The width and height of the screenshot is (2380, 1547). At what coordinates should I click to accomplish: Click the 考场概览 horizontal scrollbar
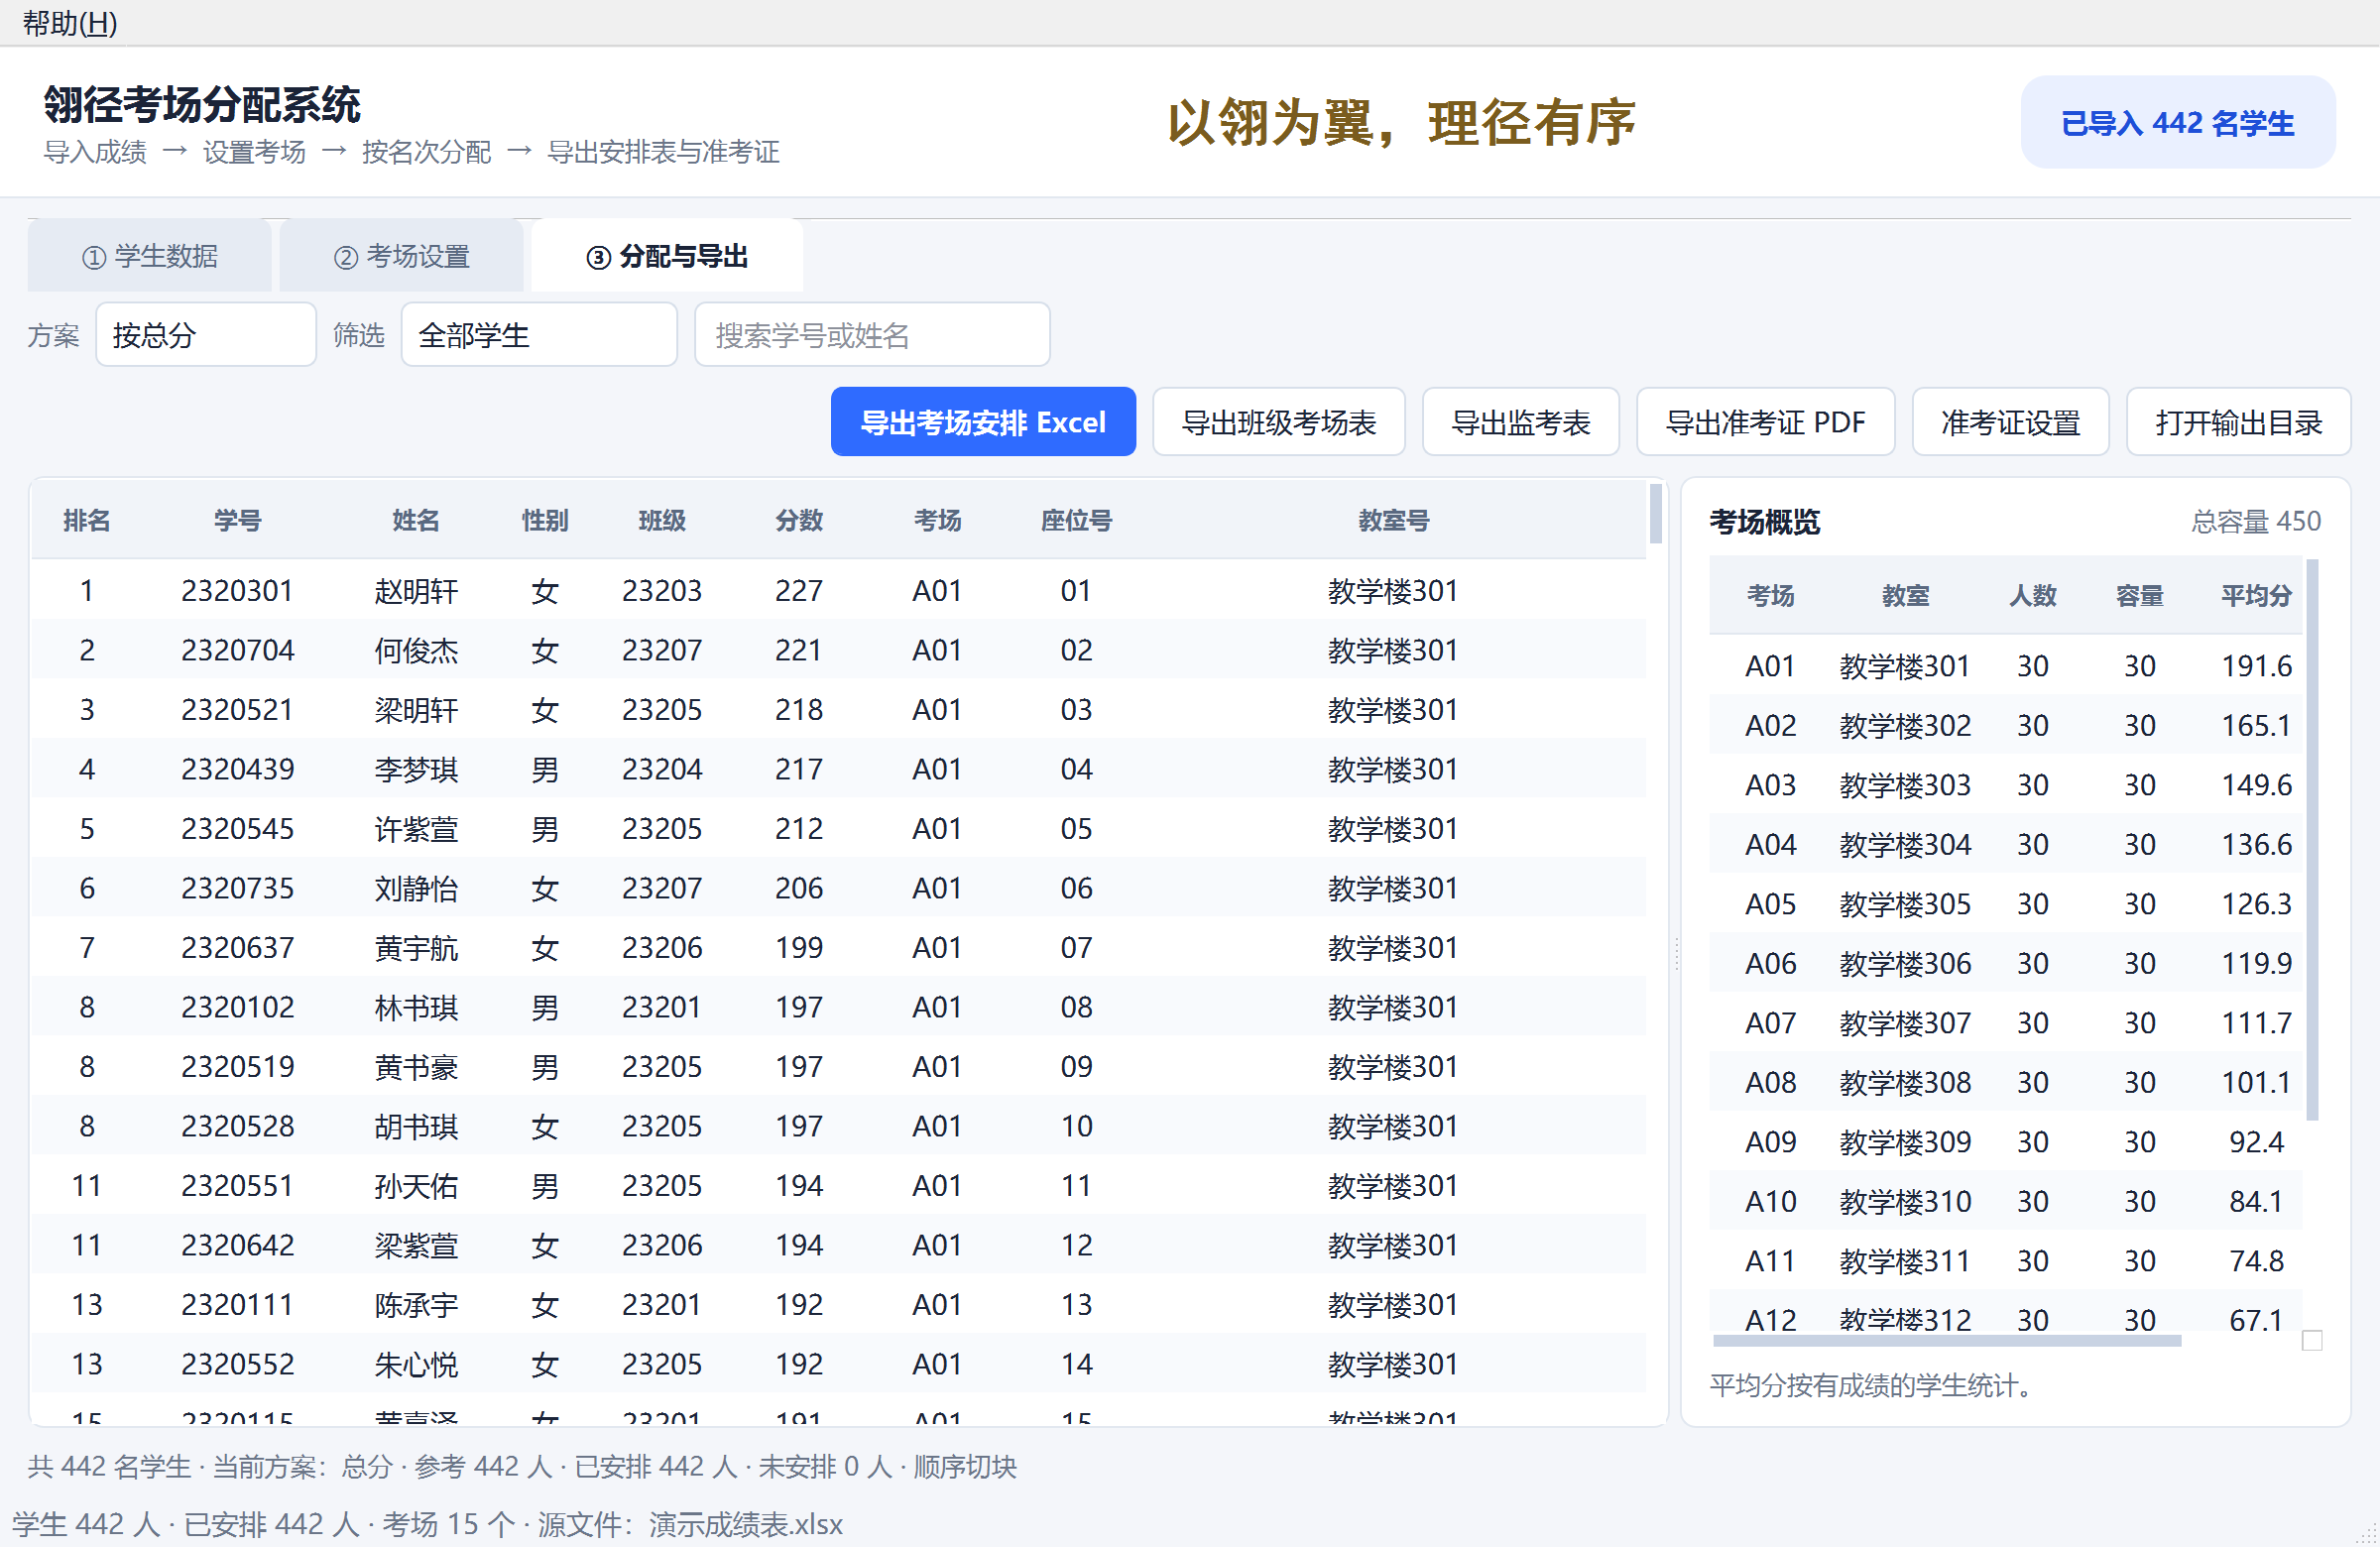[x=1946, y=1341]
